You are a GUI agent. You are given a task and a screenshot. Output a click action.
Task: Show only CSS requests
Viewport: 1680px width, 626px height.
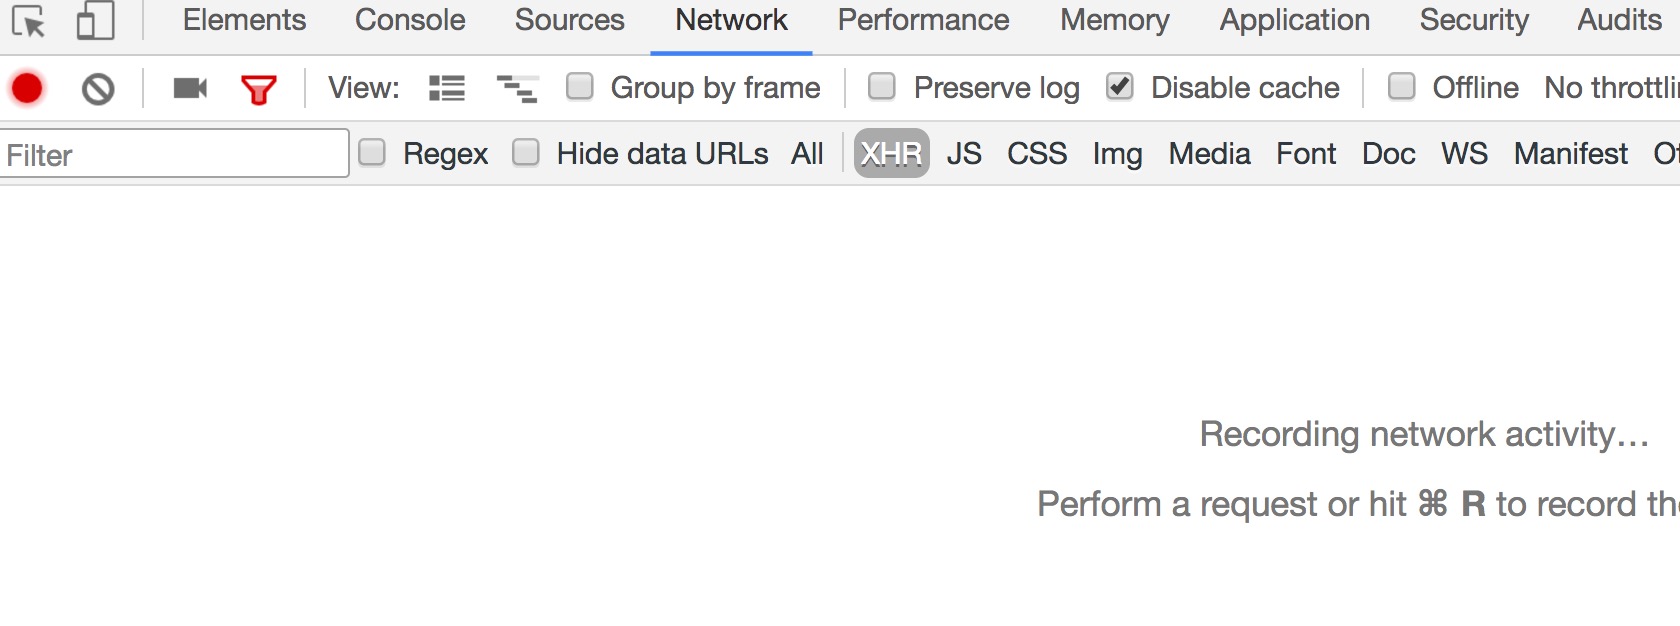[1037, 153]
